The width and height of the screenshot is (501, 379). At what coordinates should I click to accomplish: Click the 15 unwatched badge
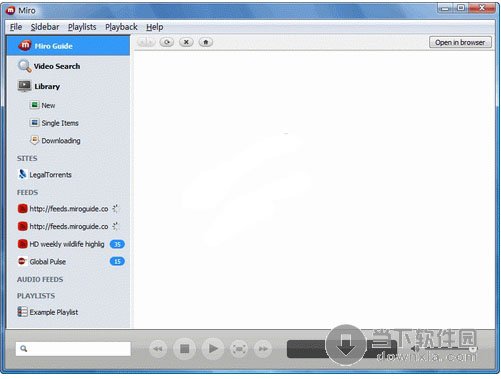[117, 261]
